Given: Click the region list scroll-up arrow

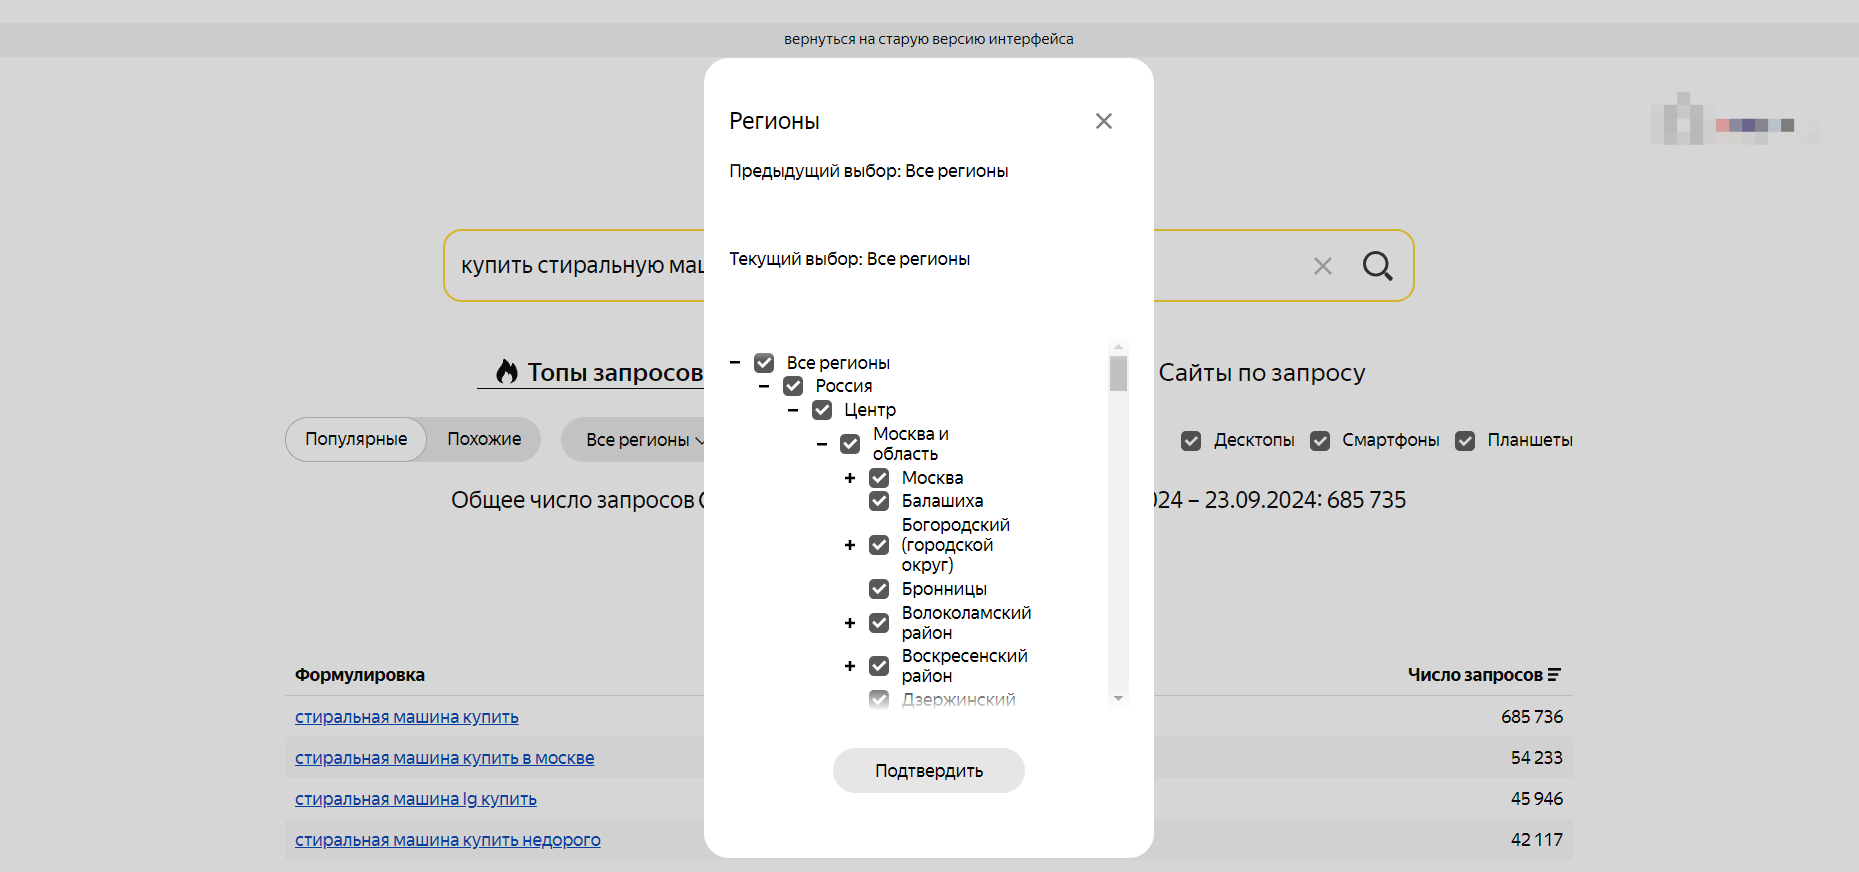Looking at the screenshot, I should point(1118,347).
